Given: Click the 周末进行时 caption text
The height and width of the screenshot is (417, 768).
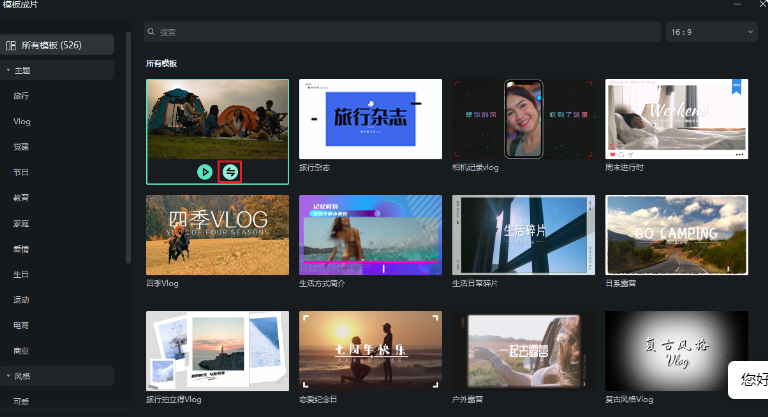Looking at the screenshot, I should tap(624, 168).
